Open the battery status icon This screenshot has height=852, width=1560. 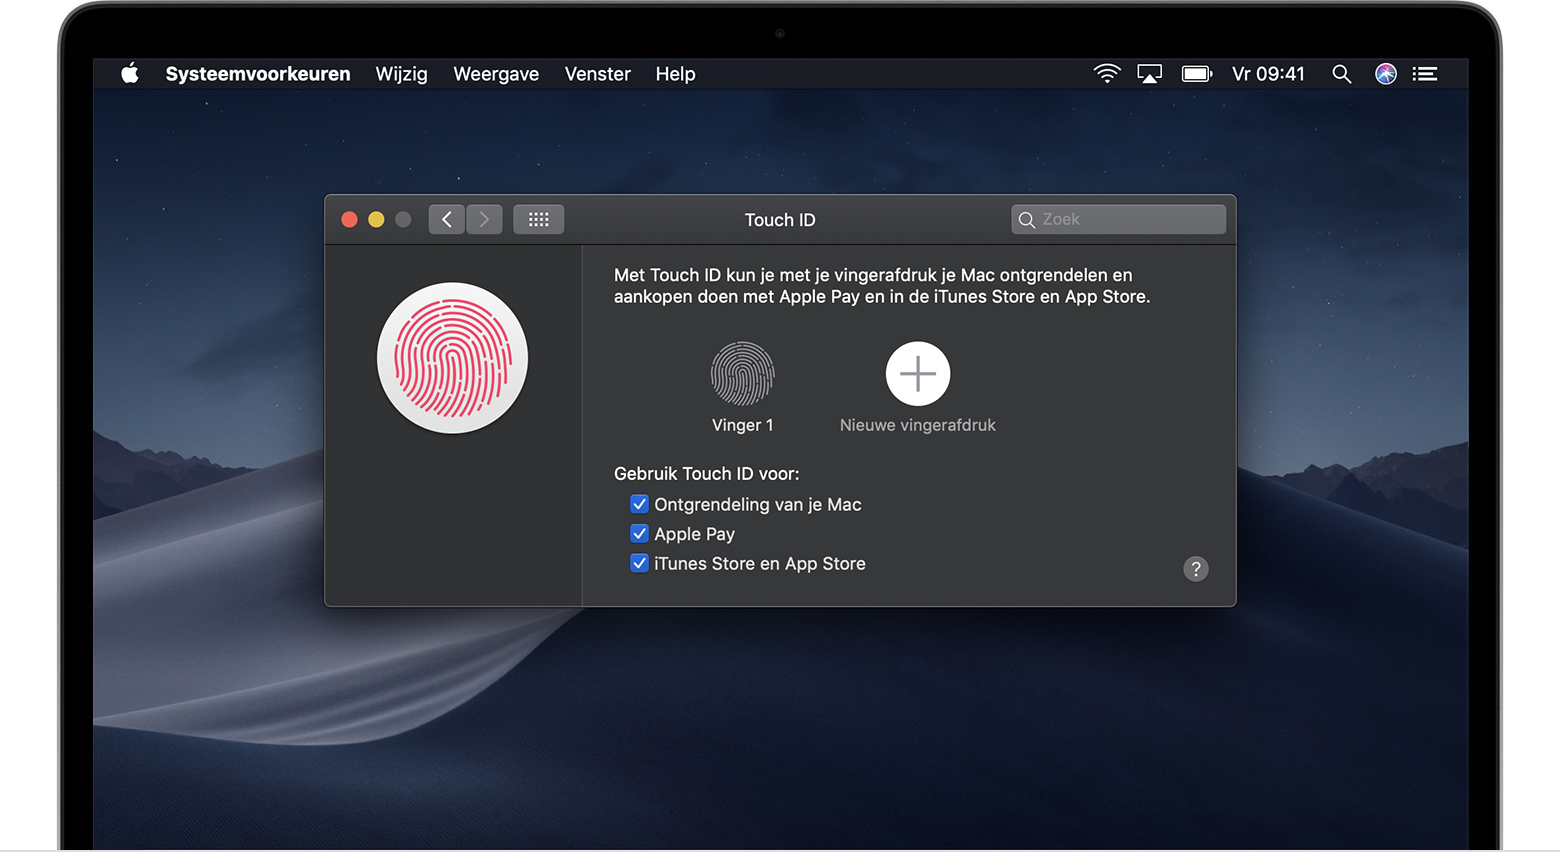[x=1196, y=73]
